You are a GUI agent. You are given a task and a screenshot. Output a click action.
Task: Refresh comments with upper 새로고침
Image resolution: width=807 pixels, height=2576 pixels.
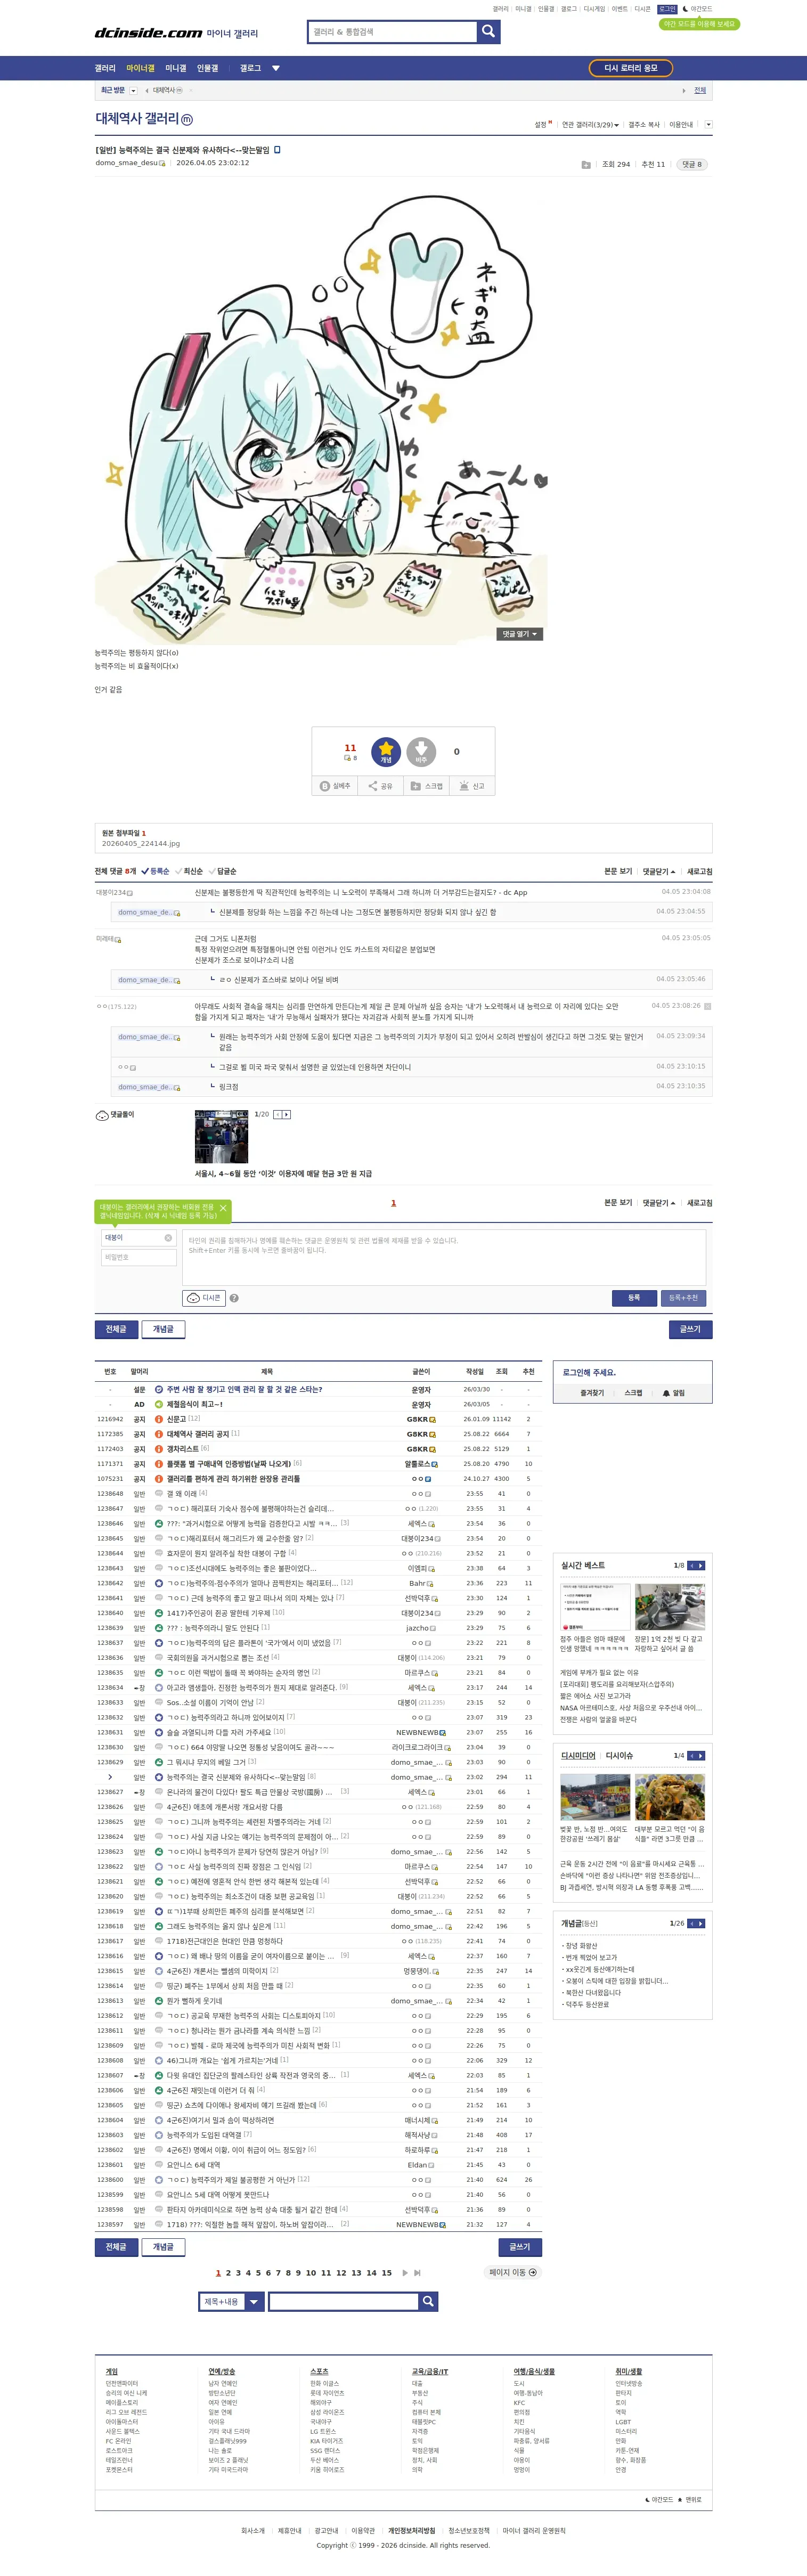coord(700,871)
